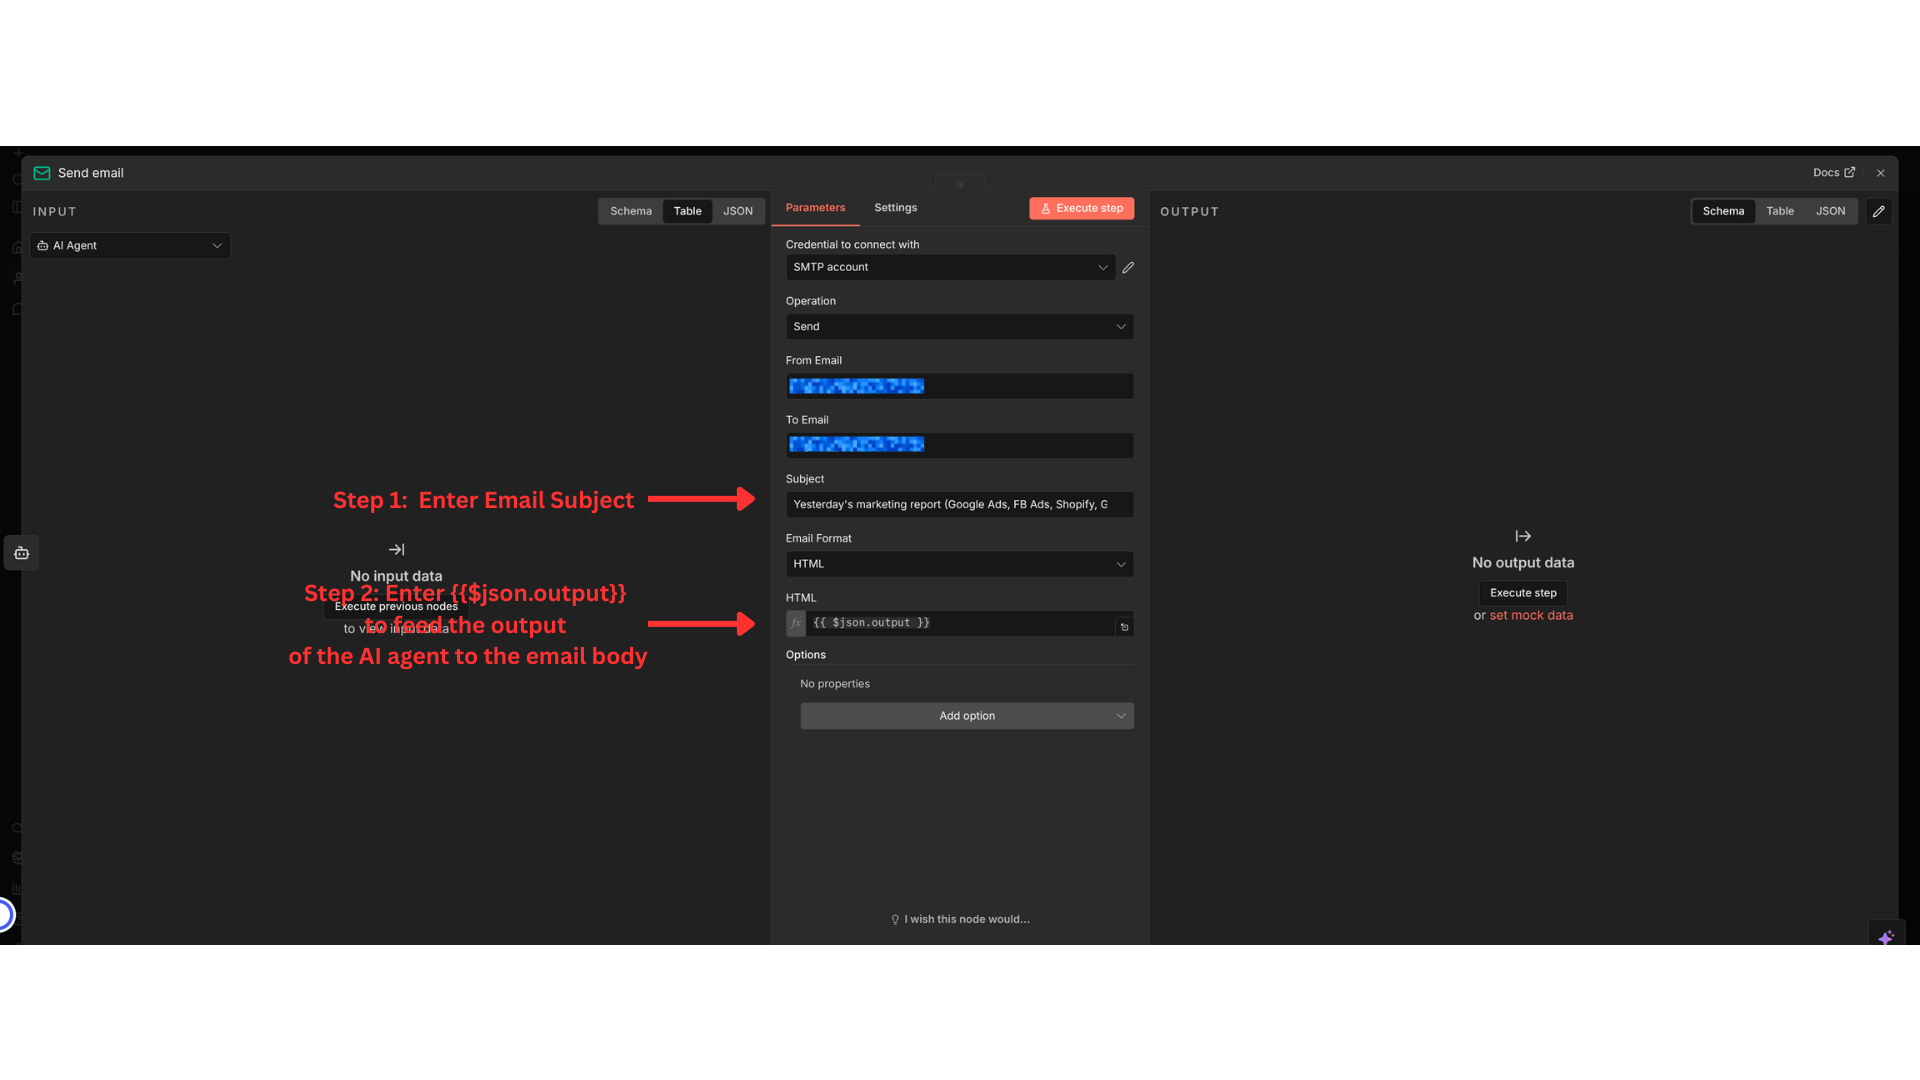The height and width of the screenshot is (1080, 1920).
Task: Select the Schema view for input data
Action: [630, 210]
